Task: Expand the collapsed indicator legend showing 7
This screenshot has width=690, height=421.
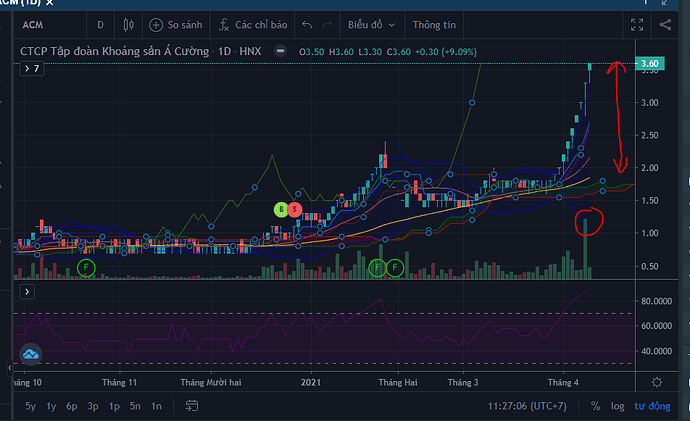Action: (31, 69)
